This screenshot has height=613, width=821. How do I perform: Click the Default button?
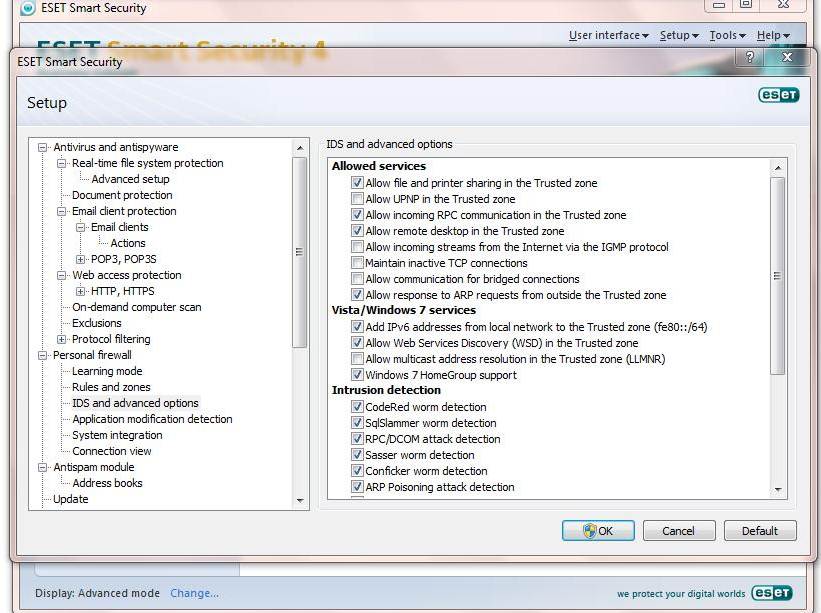(x=760, y=531)
